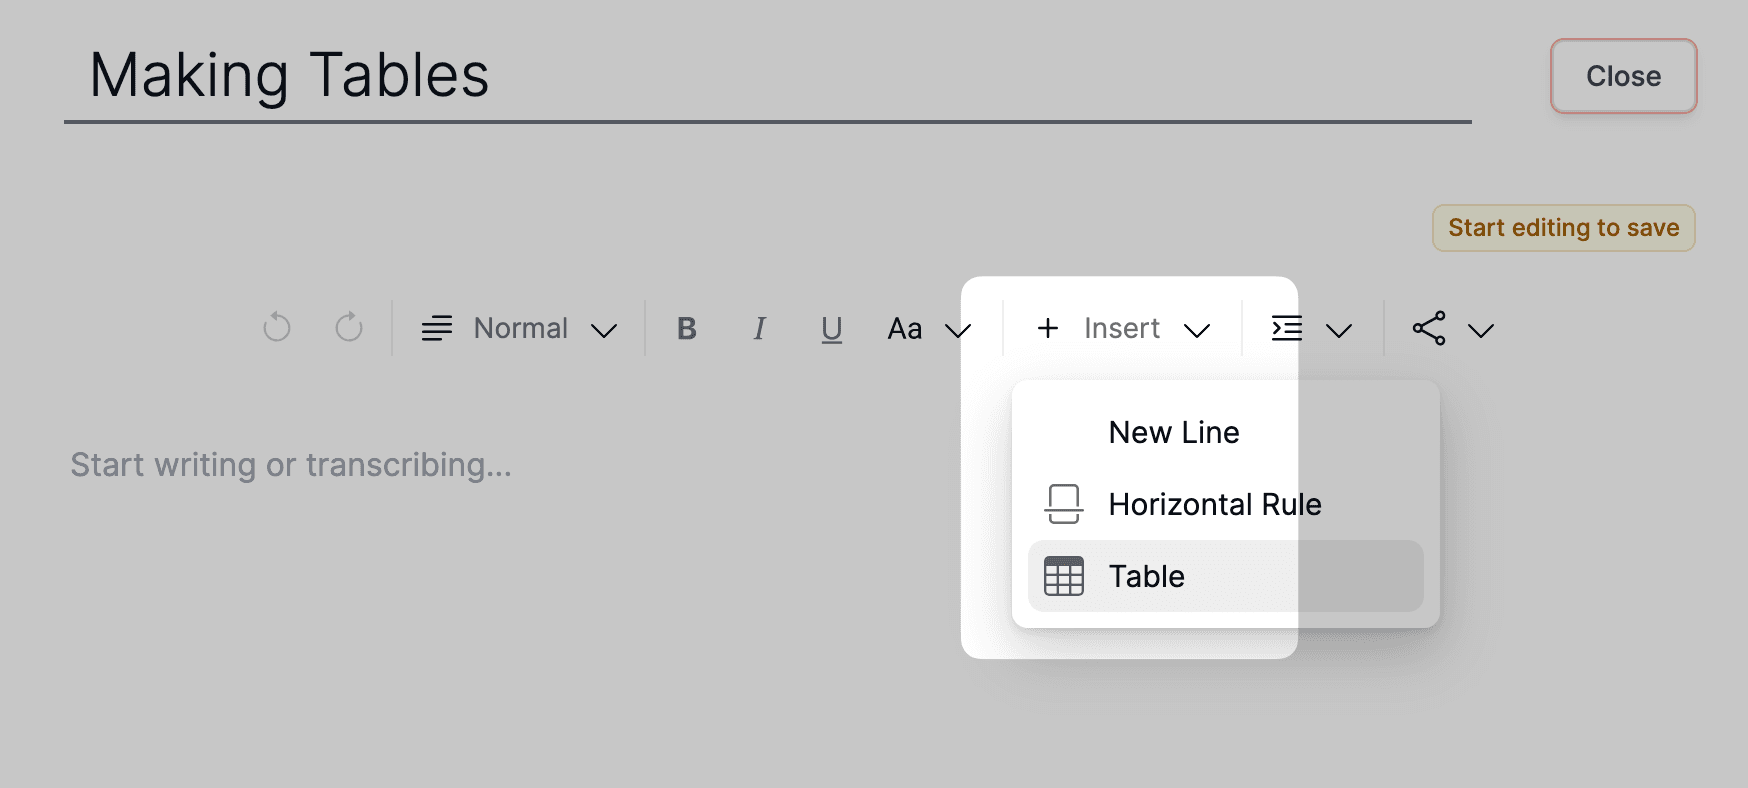Open the Normal paragraph style dropdown
Viewport: 1748px width, 788px height.
point(520,329)
